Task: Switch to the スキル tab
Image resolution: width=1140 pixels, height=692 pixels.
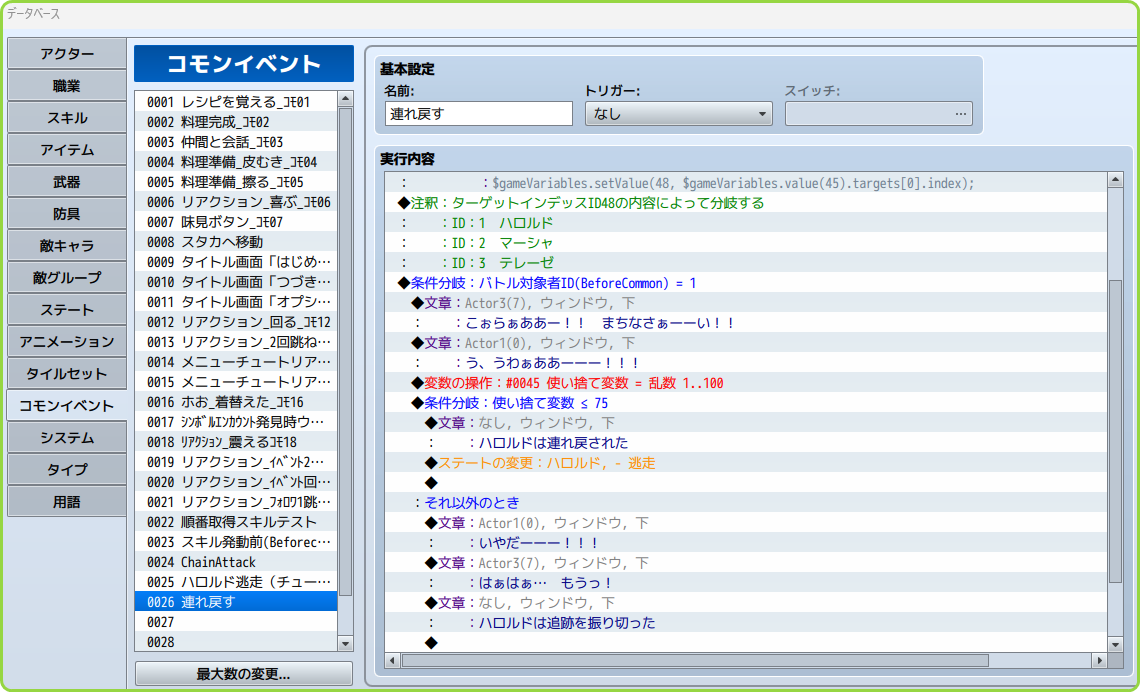Action: (x=67, y=118)
